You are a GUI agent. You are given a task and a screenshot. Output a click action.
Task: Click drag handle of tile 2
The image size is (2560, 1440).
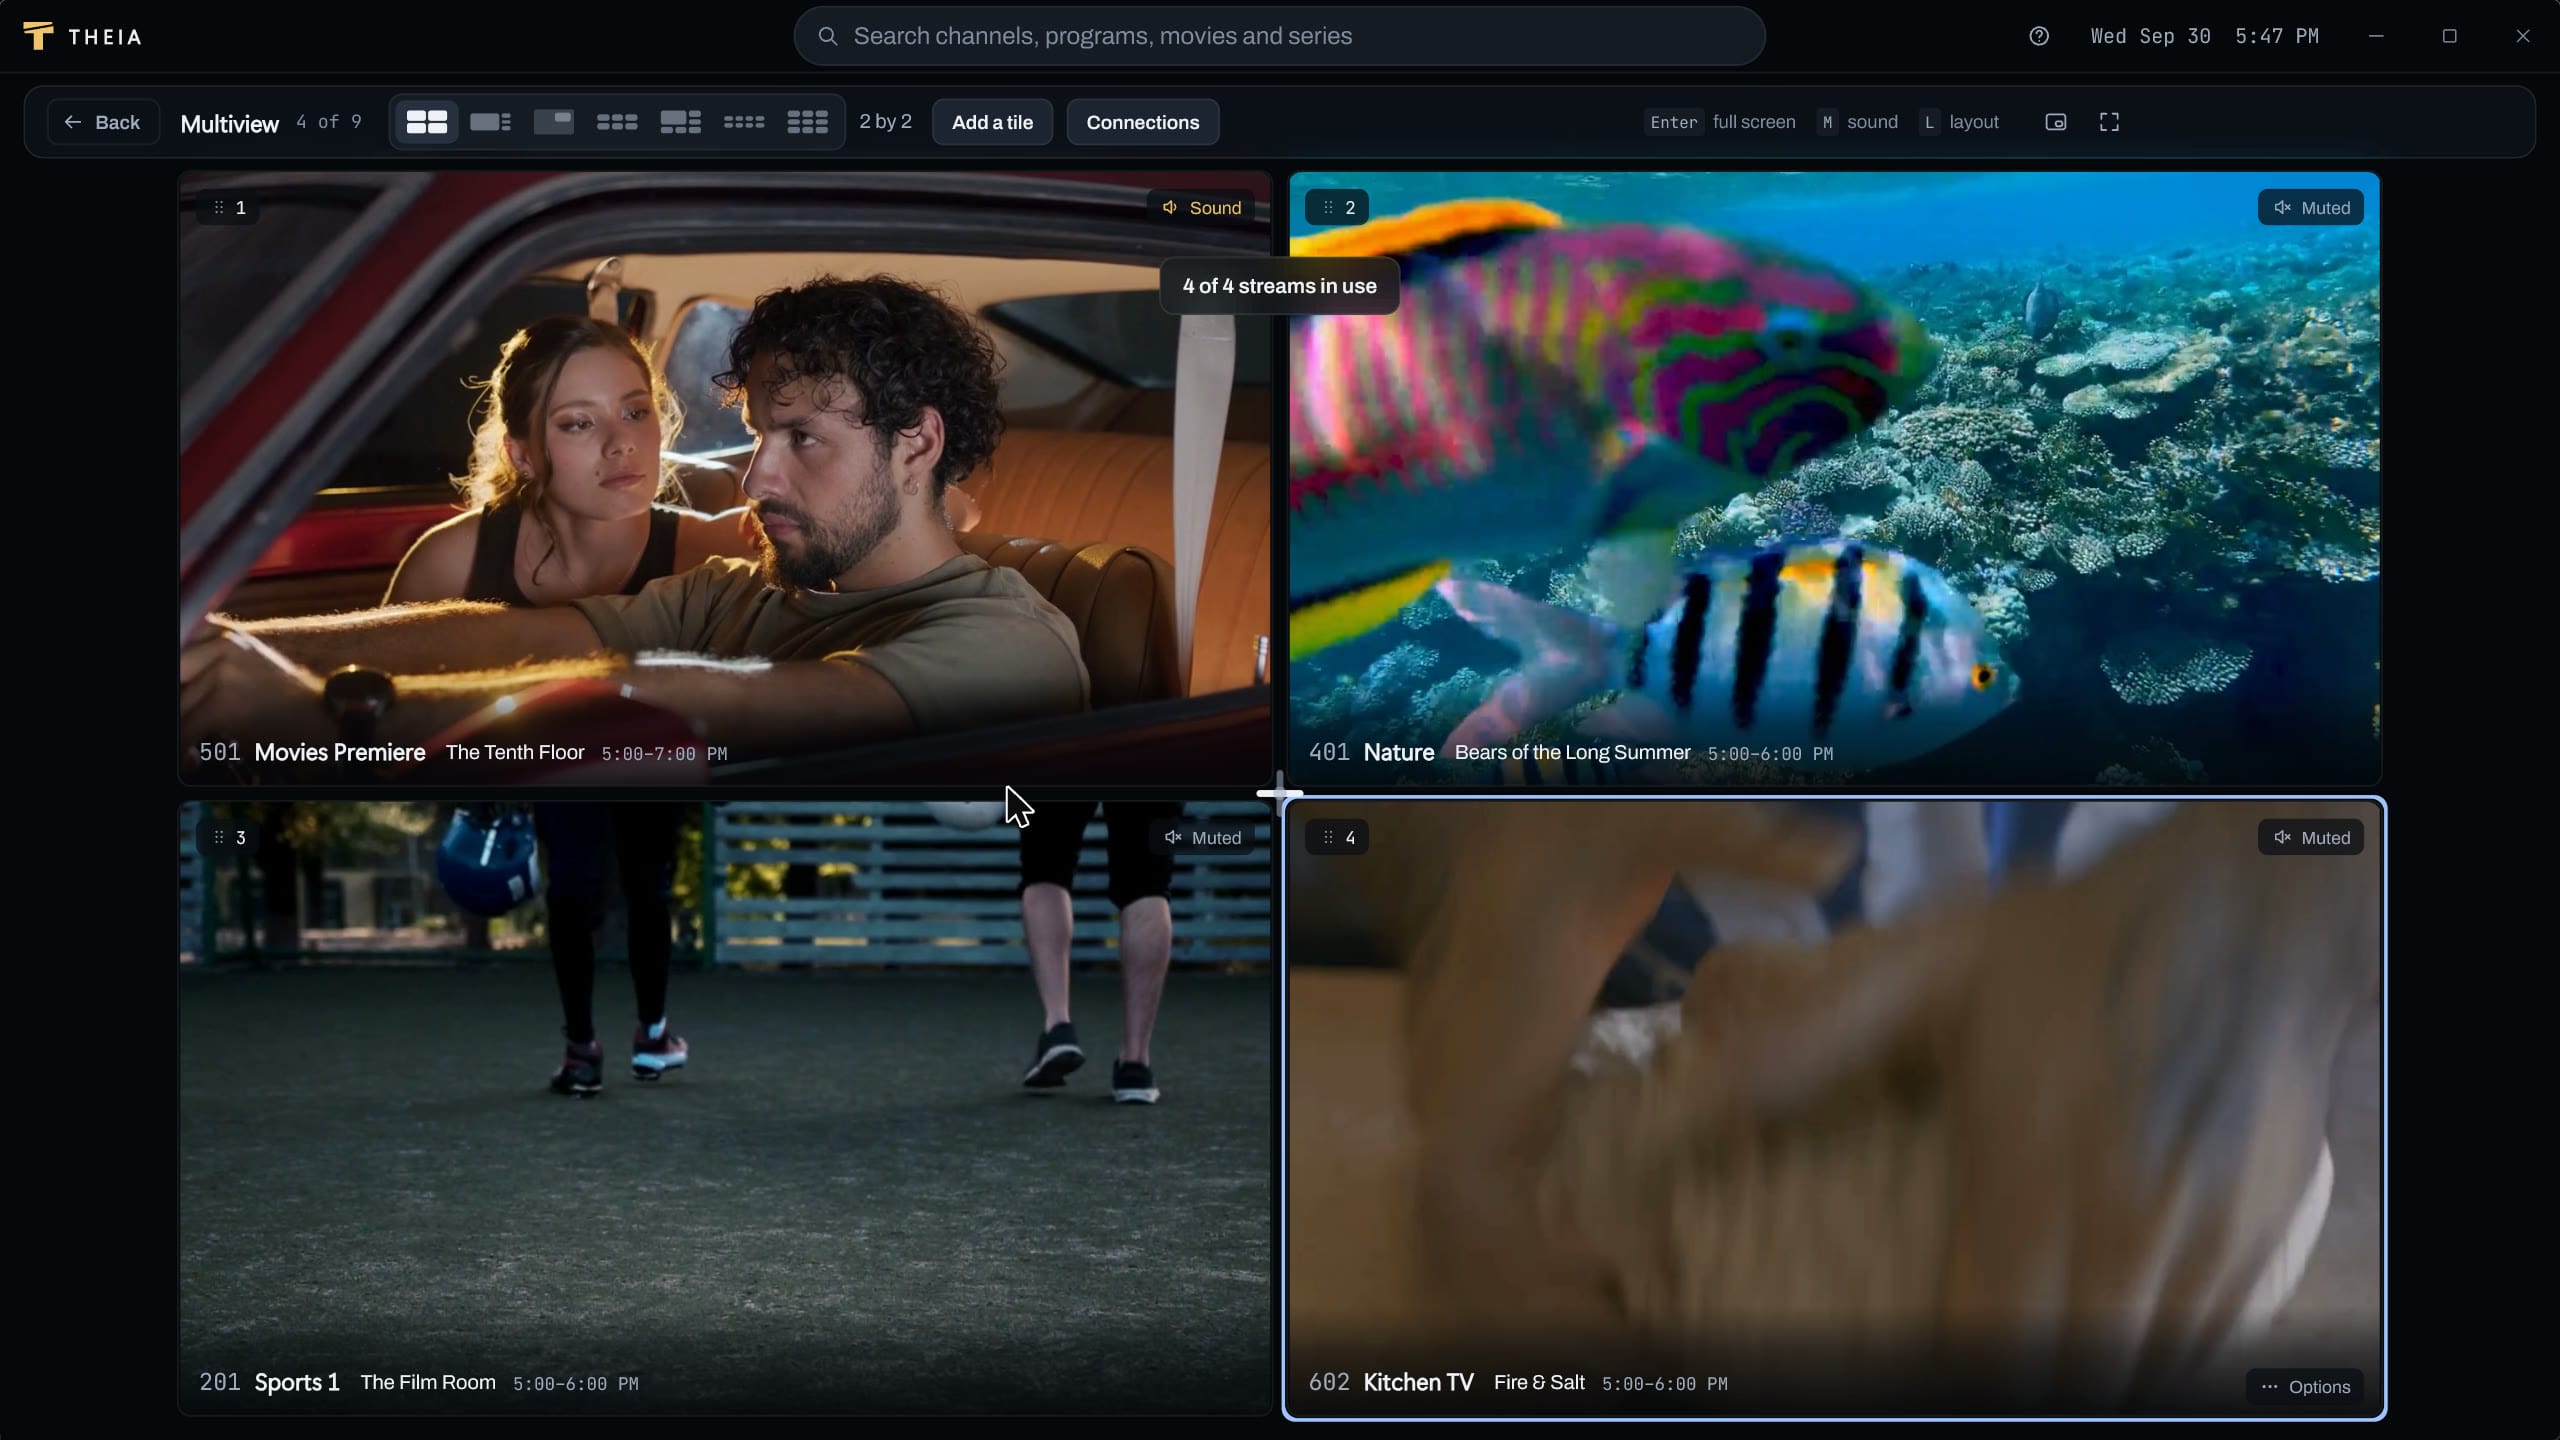coord(1328,208)
